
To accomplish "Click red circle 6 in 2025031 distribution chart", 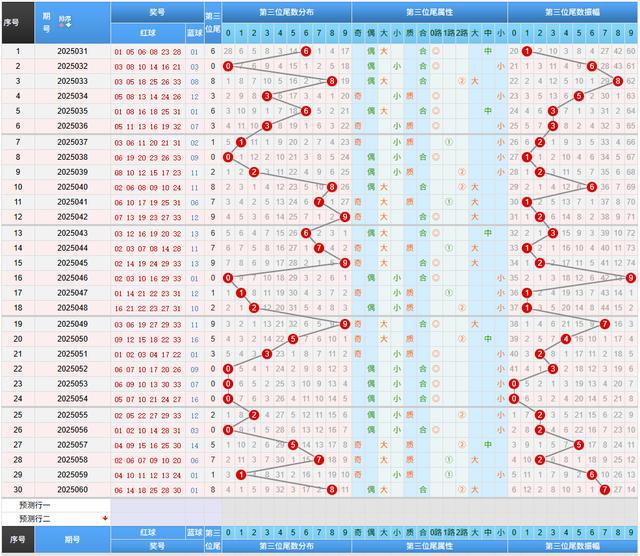I will (x=306, y=51).
